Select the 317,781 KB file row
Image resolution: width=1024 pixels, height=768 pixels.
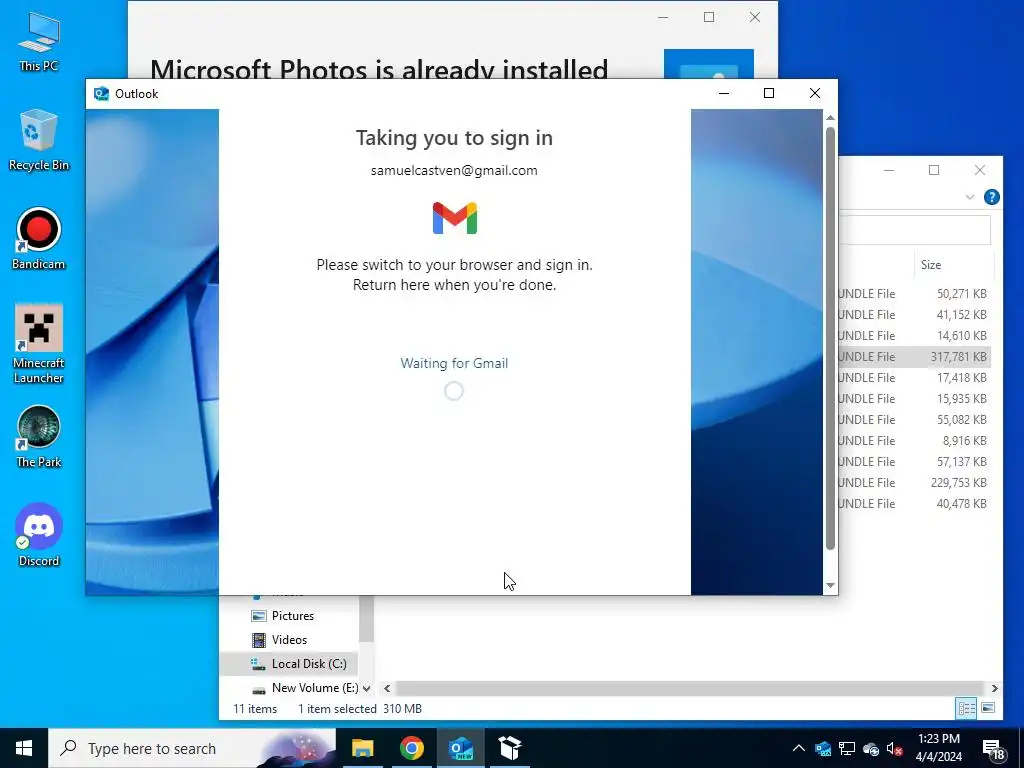tap(914, 357)
